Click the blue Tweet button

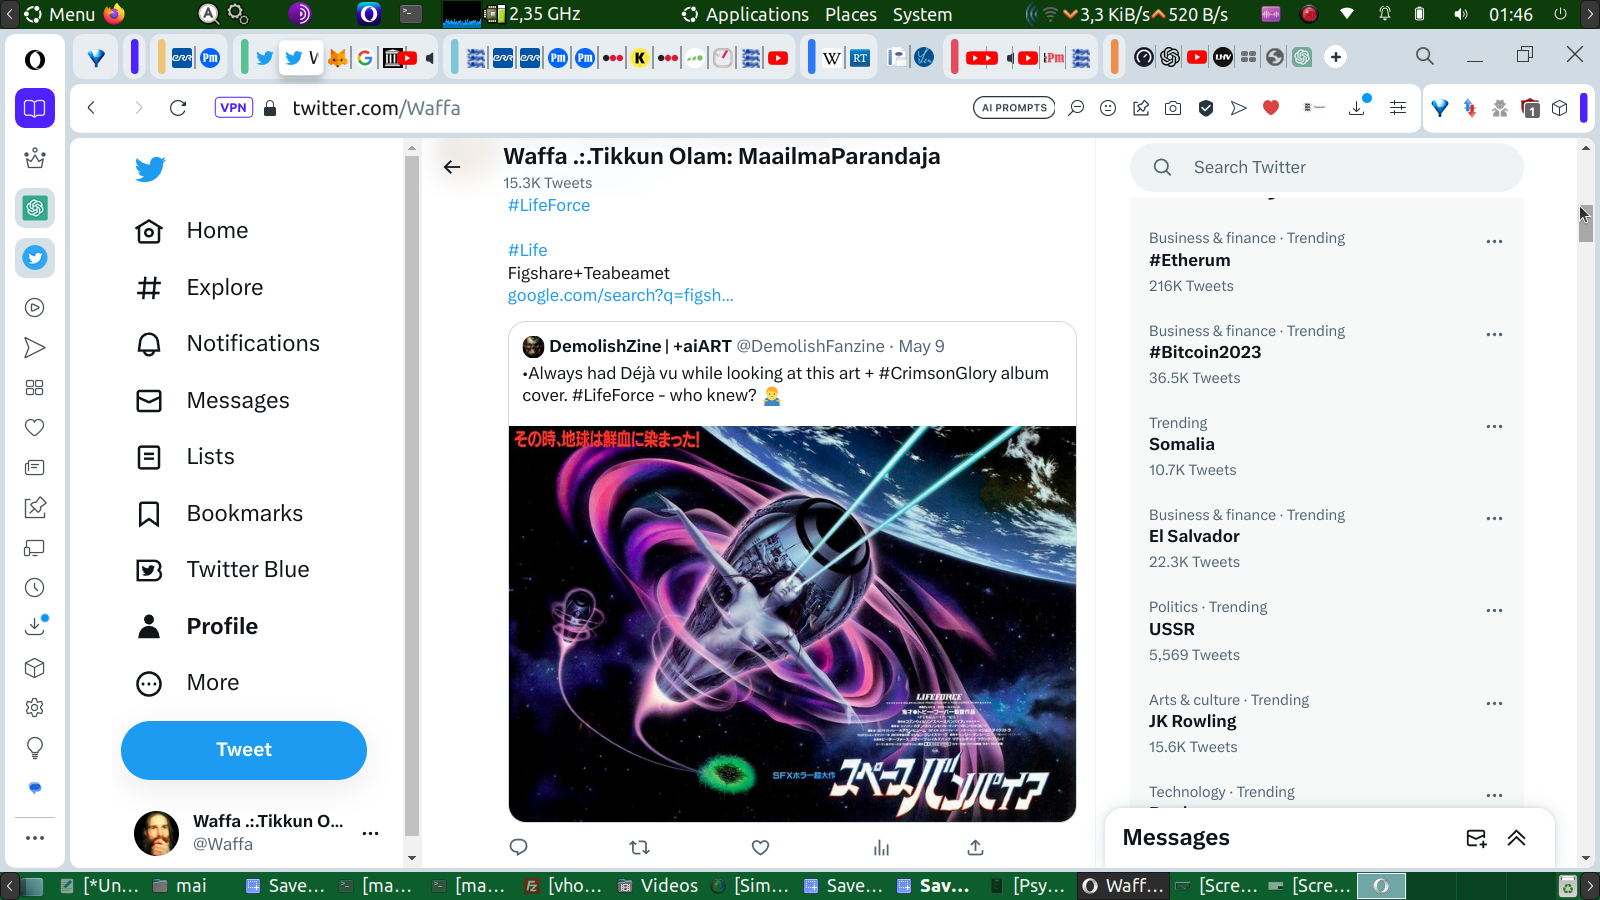[244, 750]
